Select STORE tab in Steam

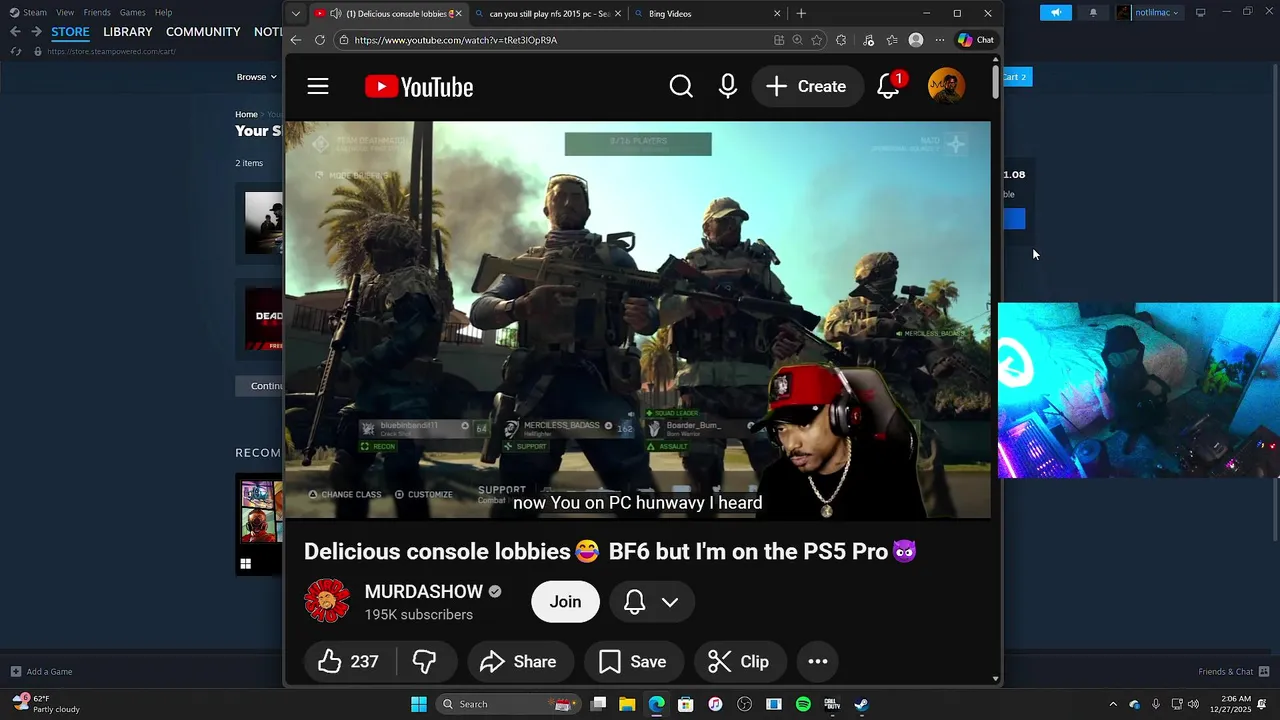click(70, 32)
